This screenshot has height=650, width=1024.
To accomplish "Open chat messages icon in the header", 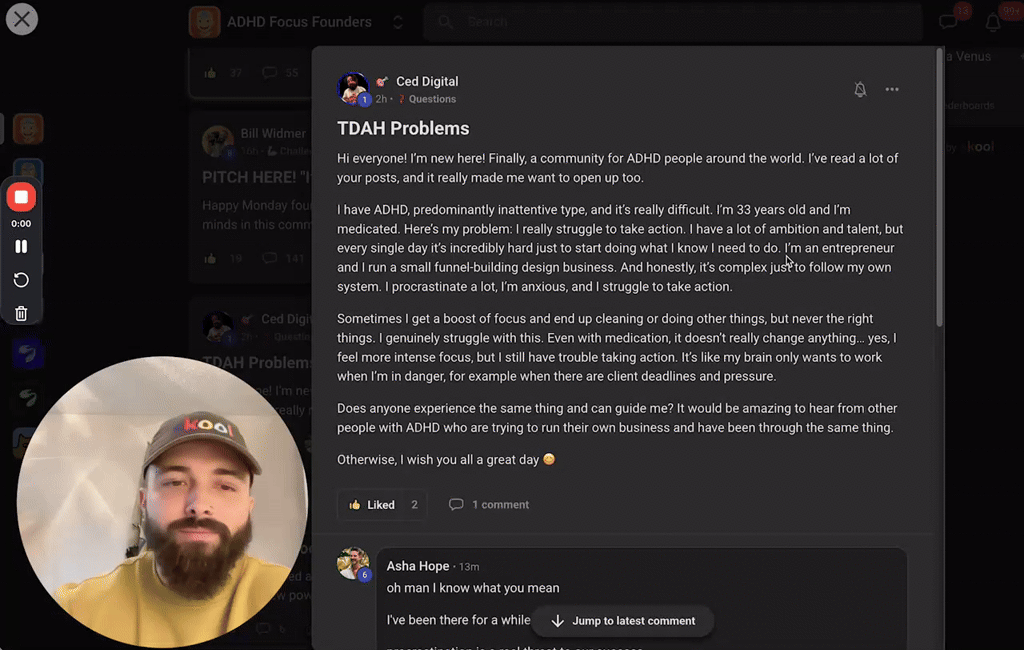I will coord(948,22).
